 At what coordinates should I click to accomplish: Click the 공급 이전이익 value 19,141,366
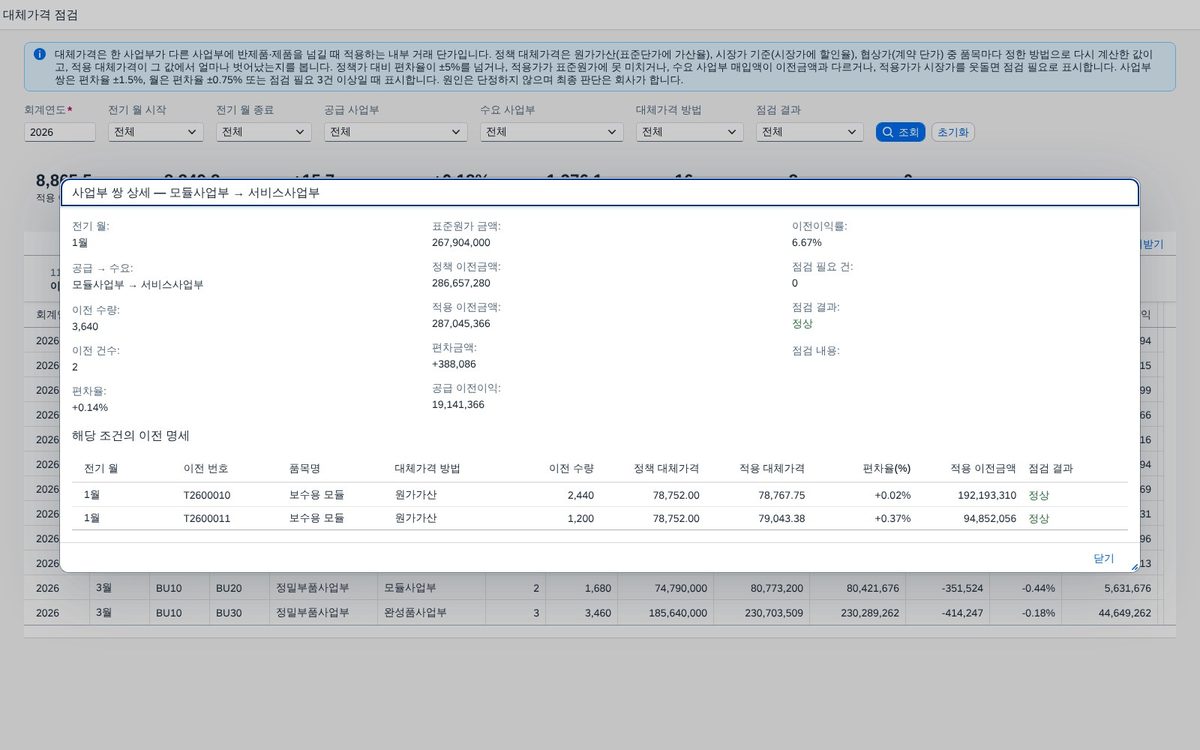(458, 405)
